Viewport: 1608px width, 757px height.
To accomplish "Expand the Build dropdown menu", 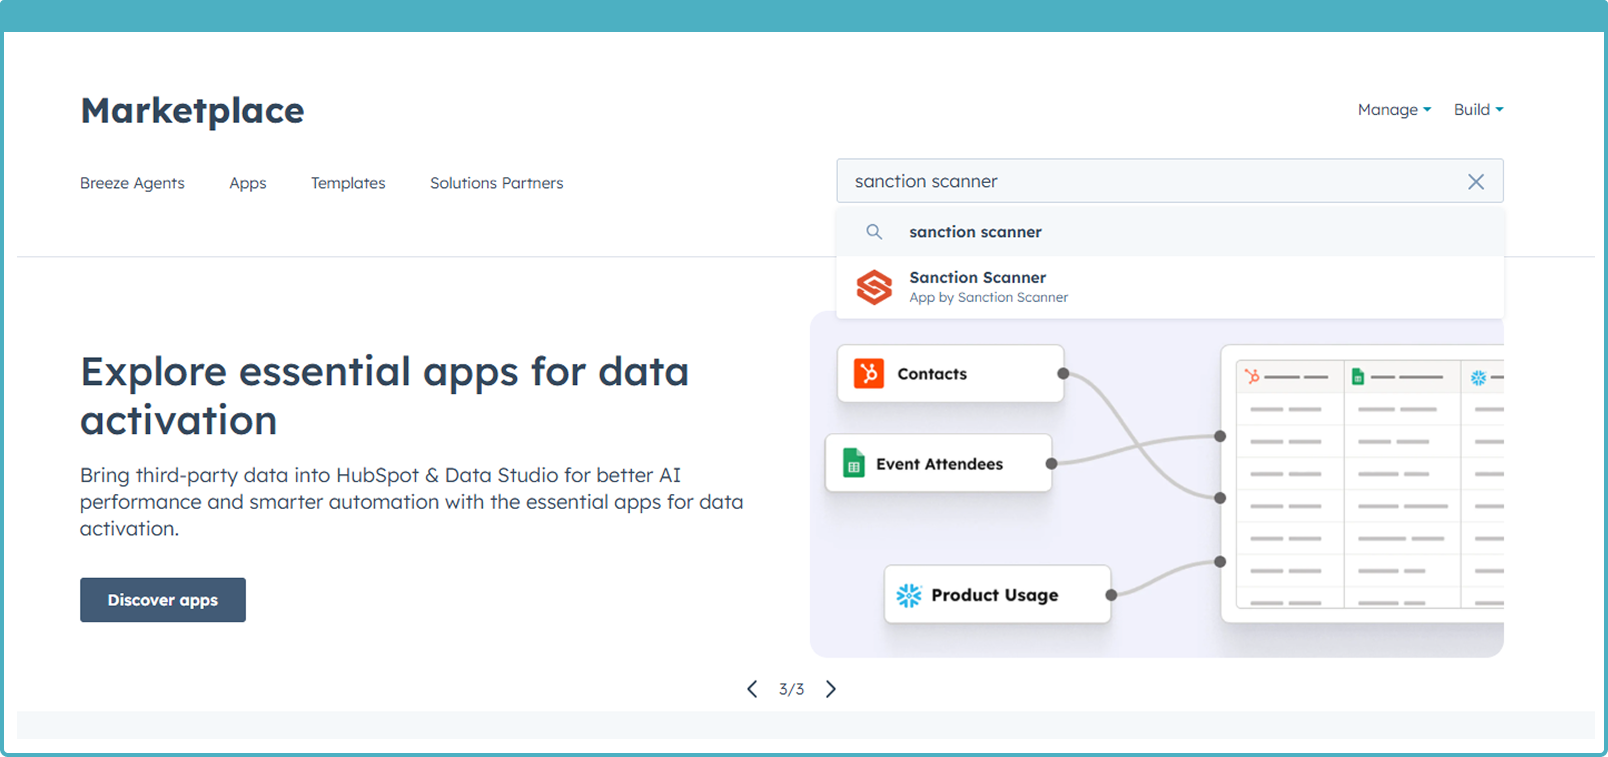I will point(1478,110).
